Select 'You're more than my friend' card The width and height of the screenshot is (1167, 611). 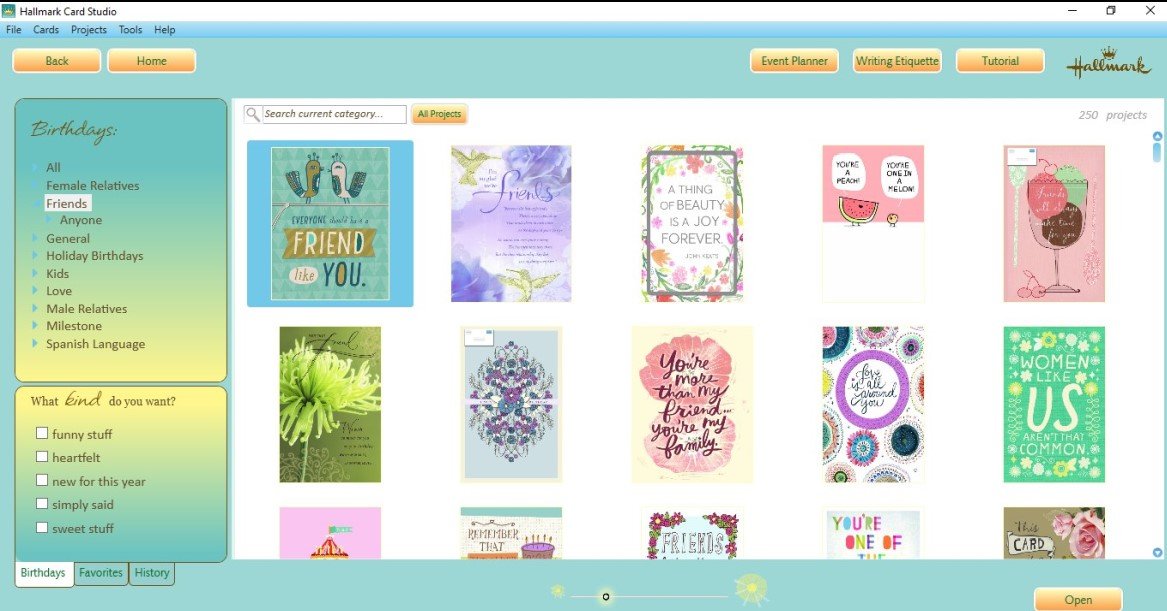(692, 404)
